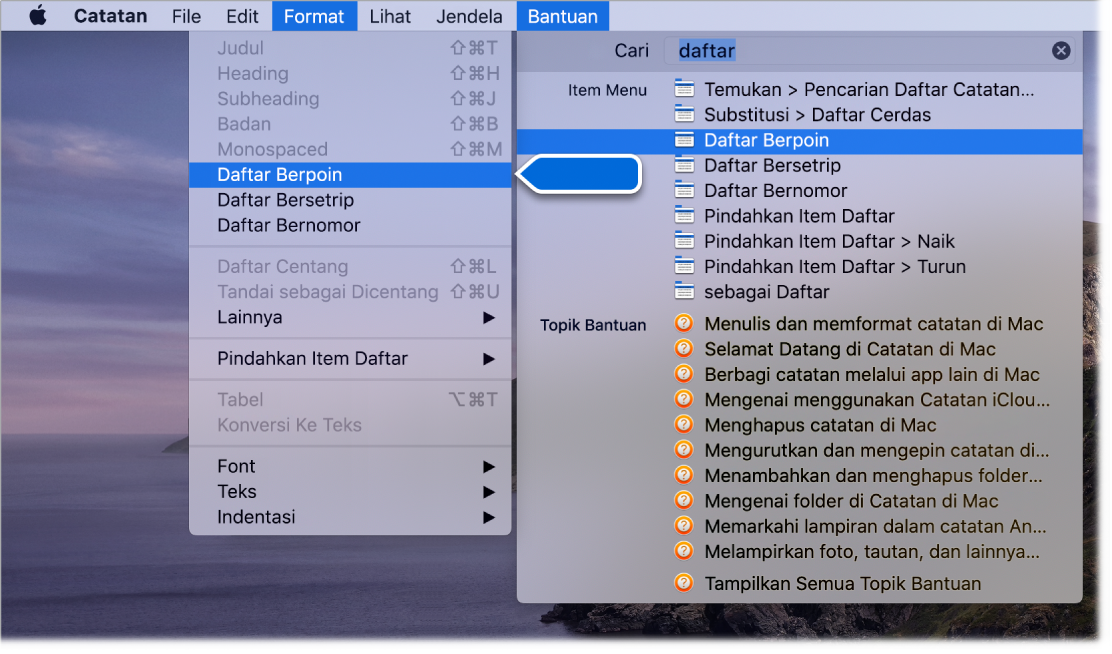Open the Lihat menu
The image size is (1112, 654).
(390, 15)
